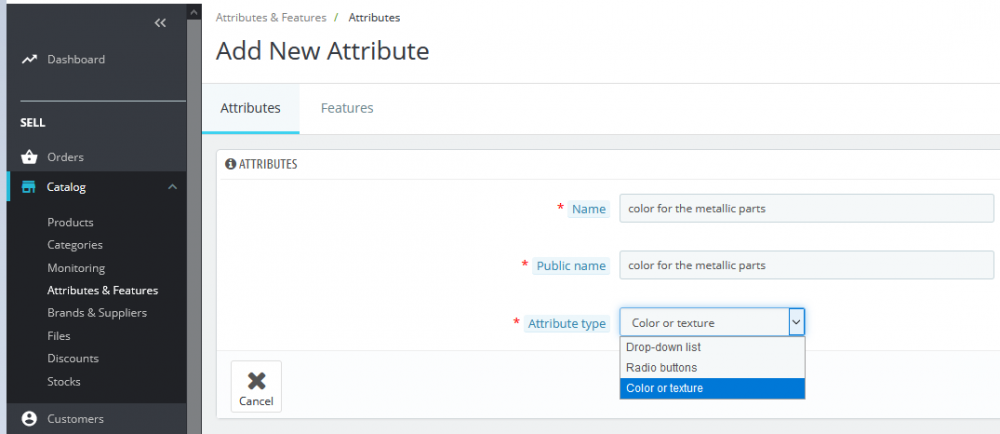This screenshot has height=434, width=1000.
Task: Click into the Public name field
Action: [x=806, y=265]
